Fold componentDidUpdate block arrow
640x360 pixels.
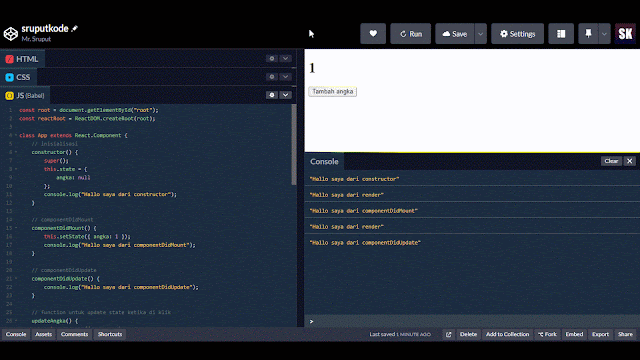[16, 278]
